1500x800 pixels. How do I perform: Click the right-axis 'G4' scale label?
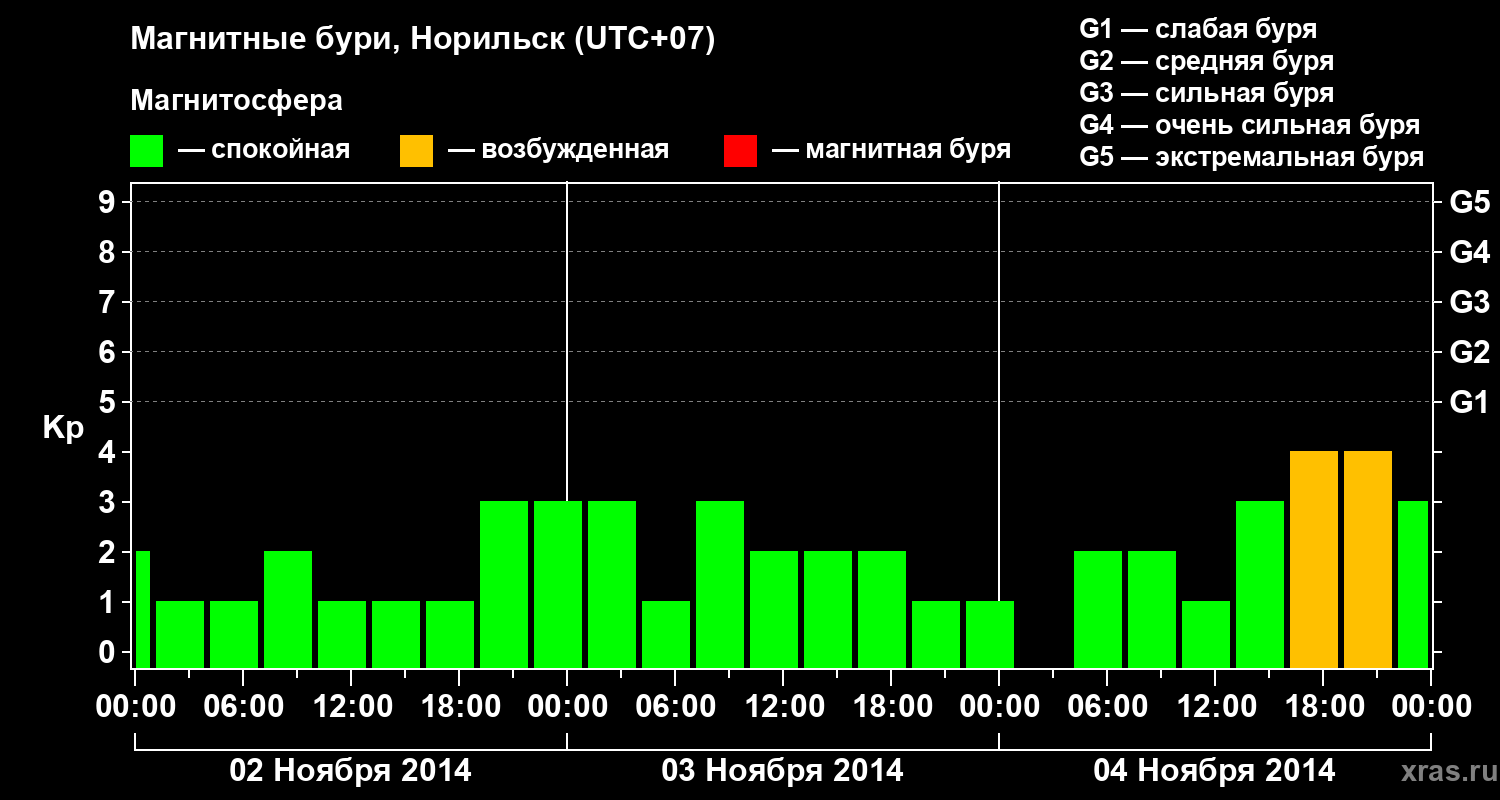[x=1469, y=252]
